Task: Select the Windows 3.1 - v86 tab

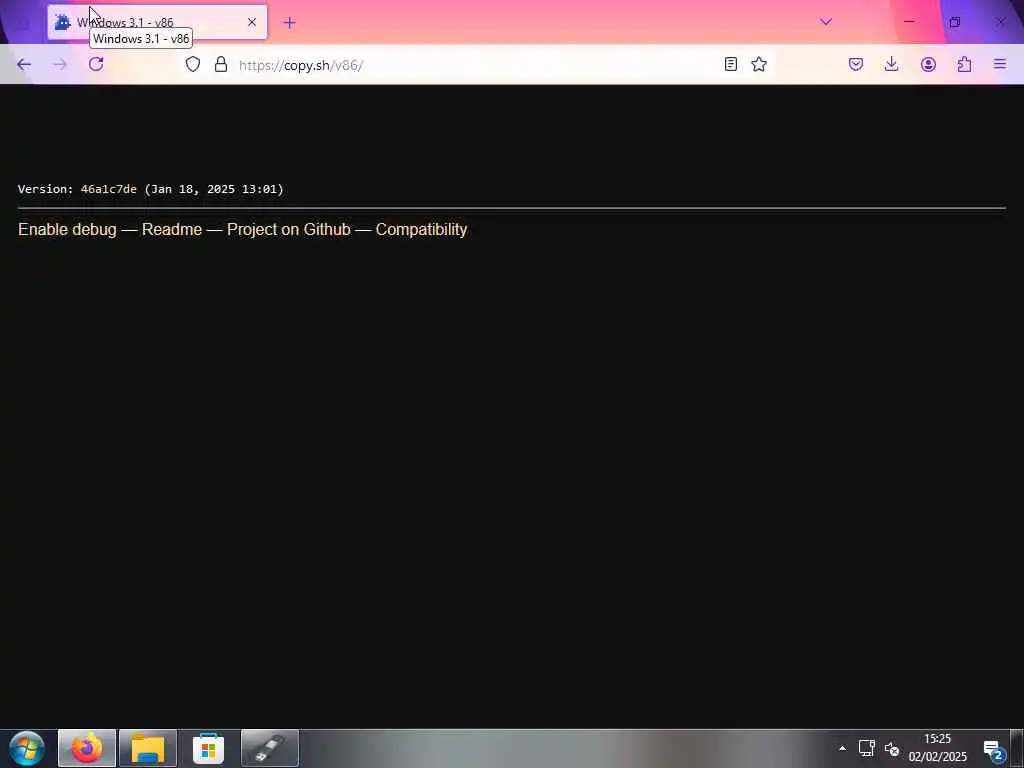Action: click(157, 22)
